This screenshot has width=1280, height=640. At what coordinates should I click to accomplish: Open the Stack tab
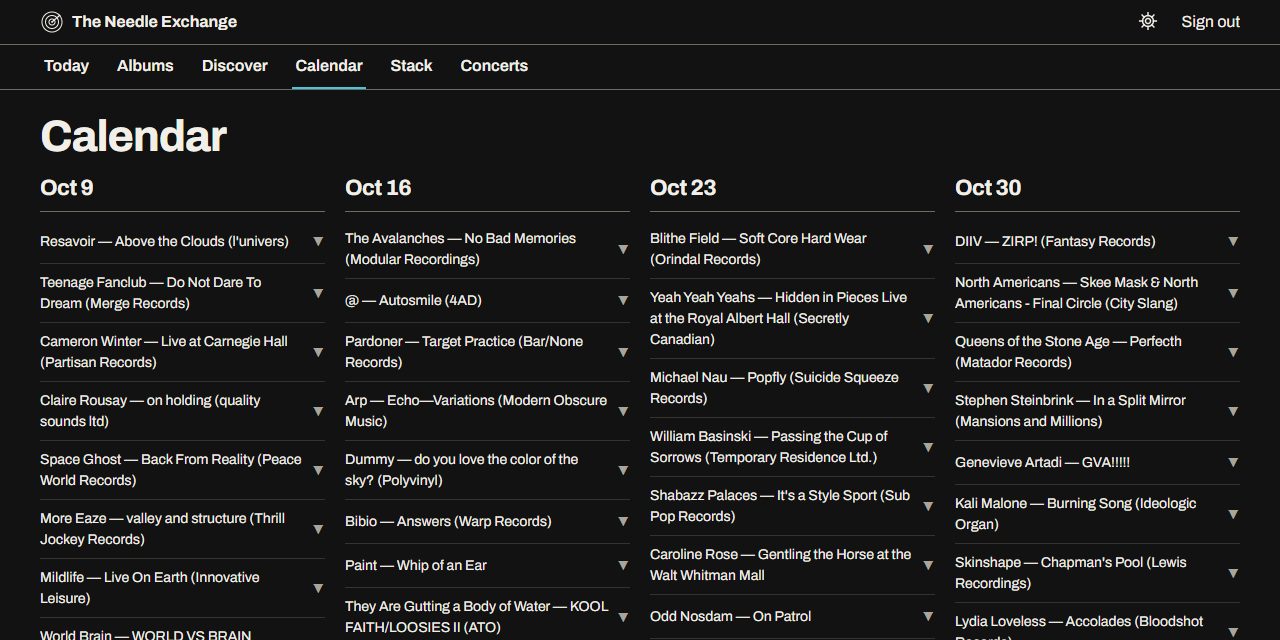[411, 66]
